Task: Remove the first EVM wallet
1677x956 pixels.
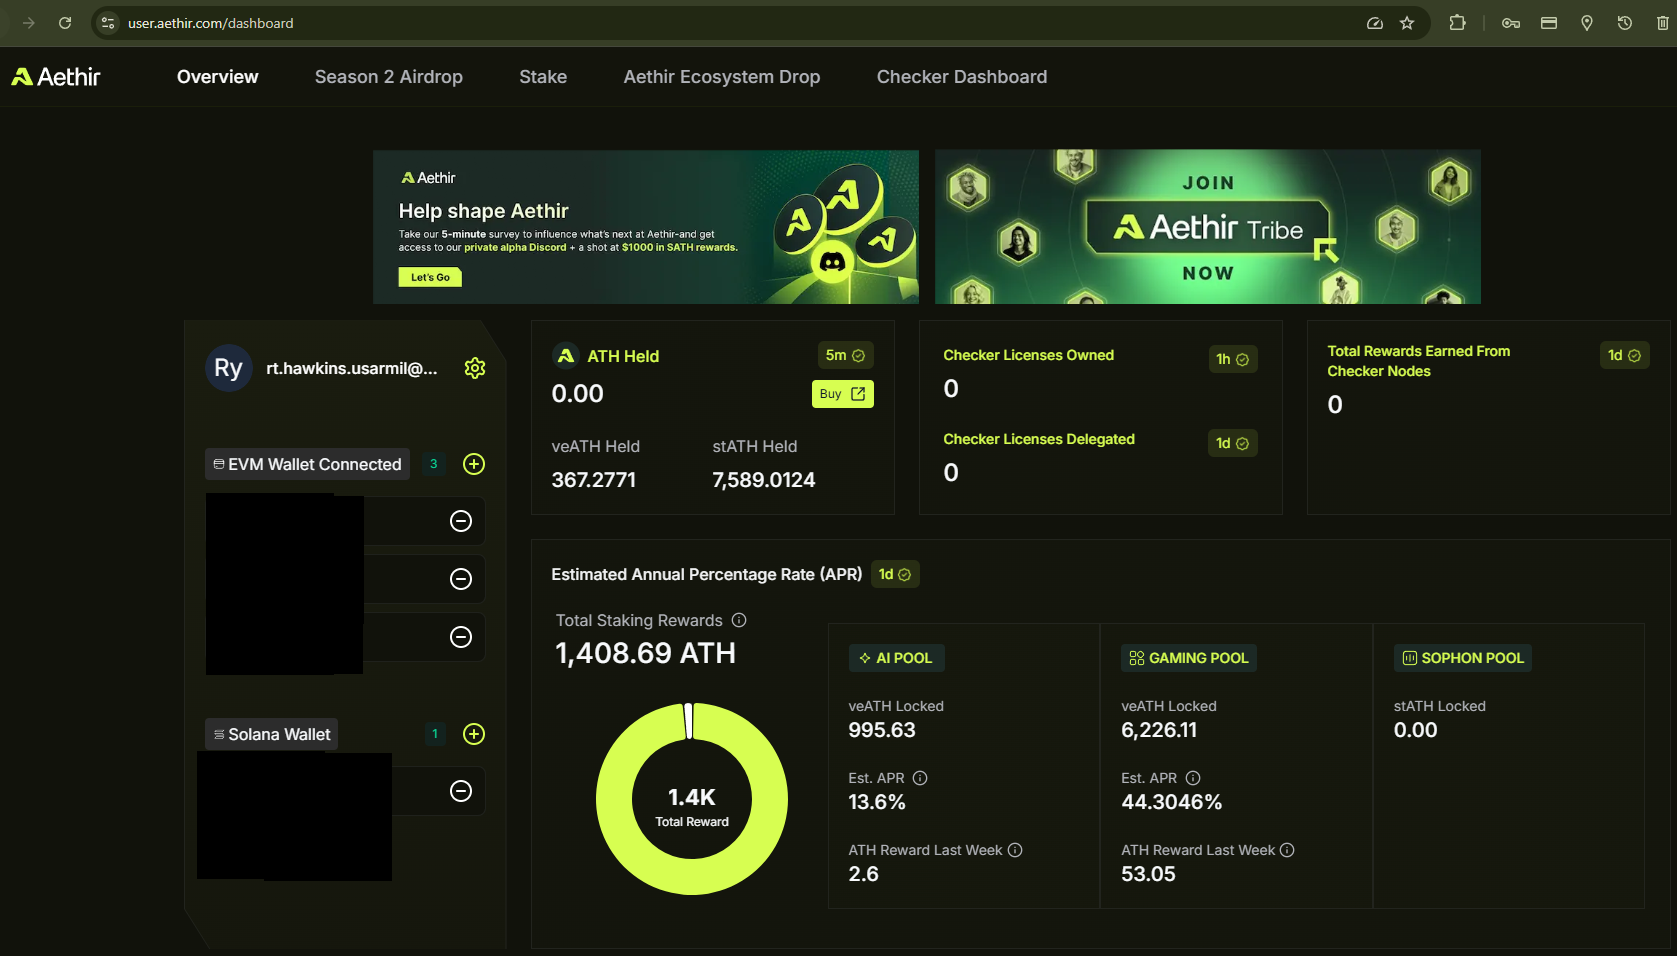Action: click(461, 521)
